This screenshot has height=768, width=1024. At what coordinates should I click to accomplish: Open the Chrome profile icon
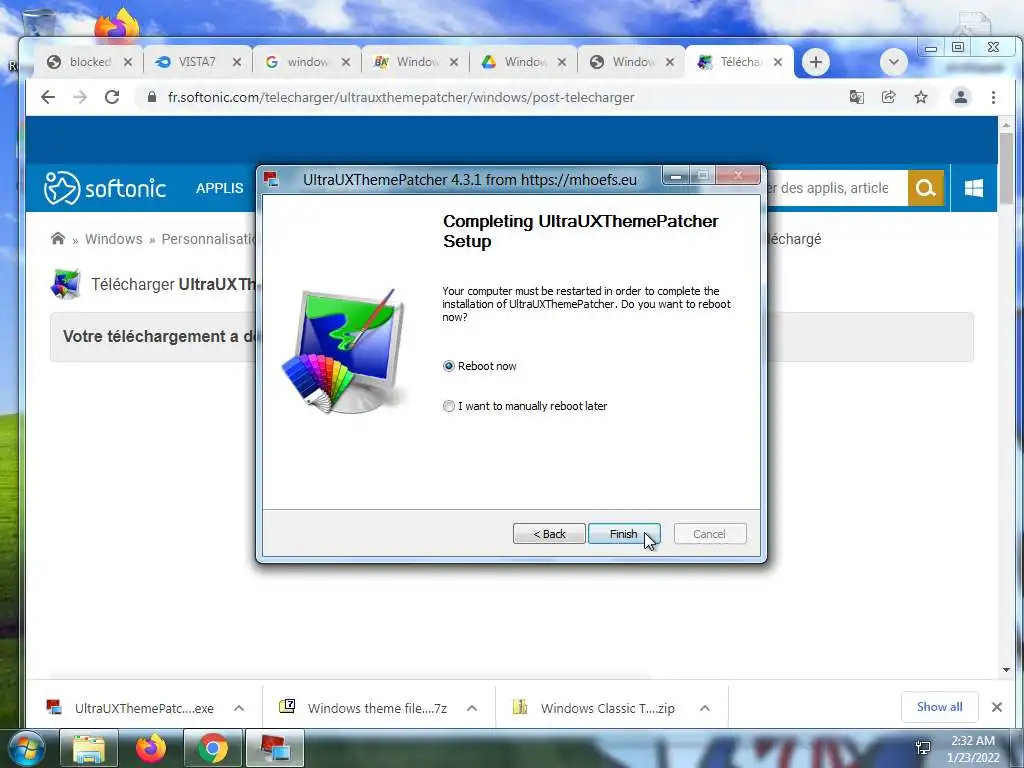point(961,97)
